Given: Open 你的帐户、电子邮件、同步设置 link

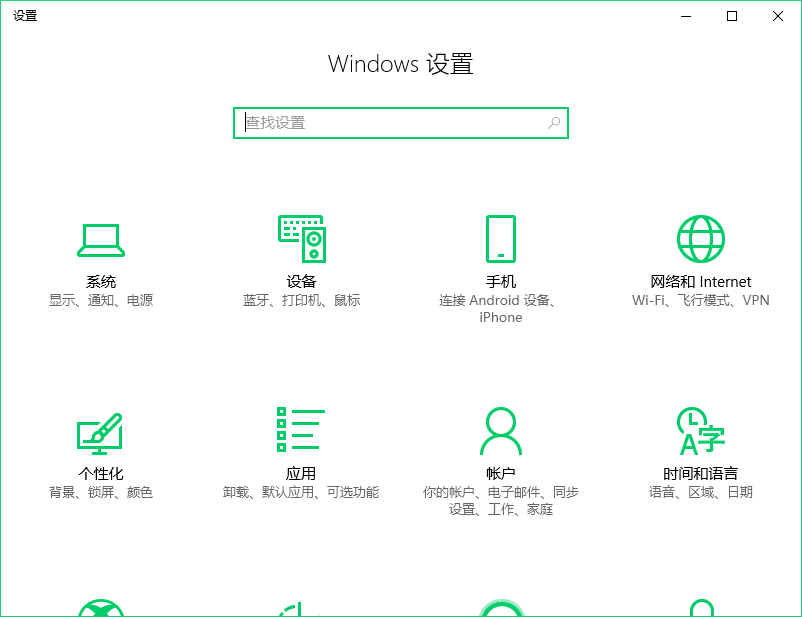Looking at the screenshot, I should pyautogui.click(x=500, y=500).
